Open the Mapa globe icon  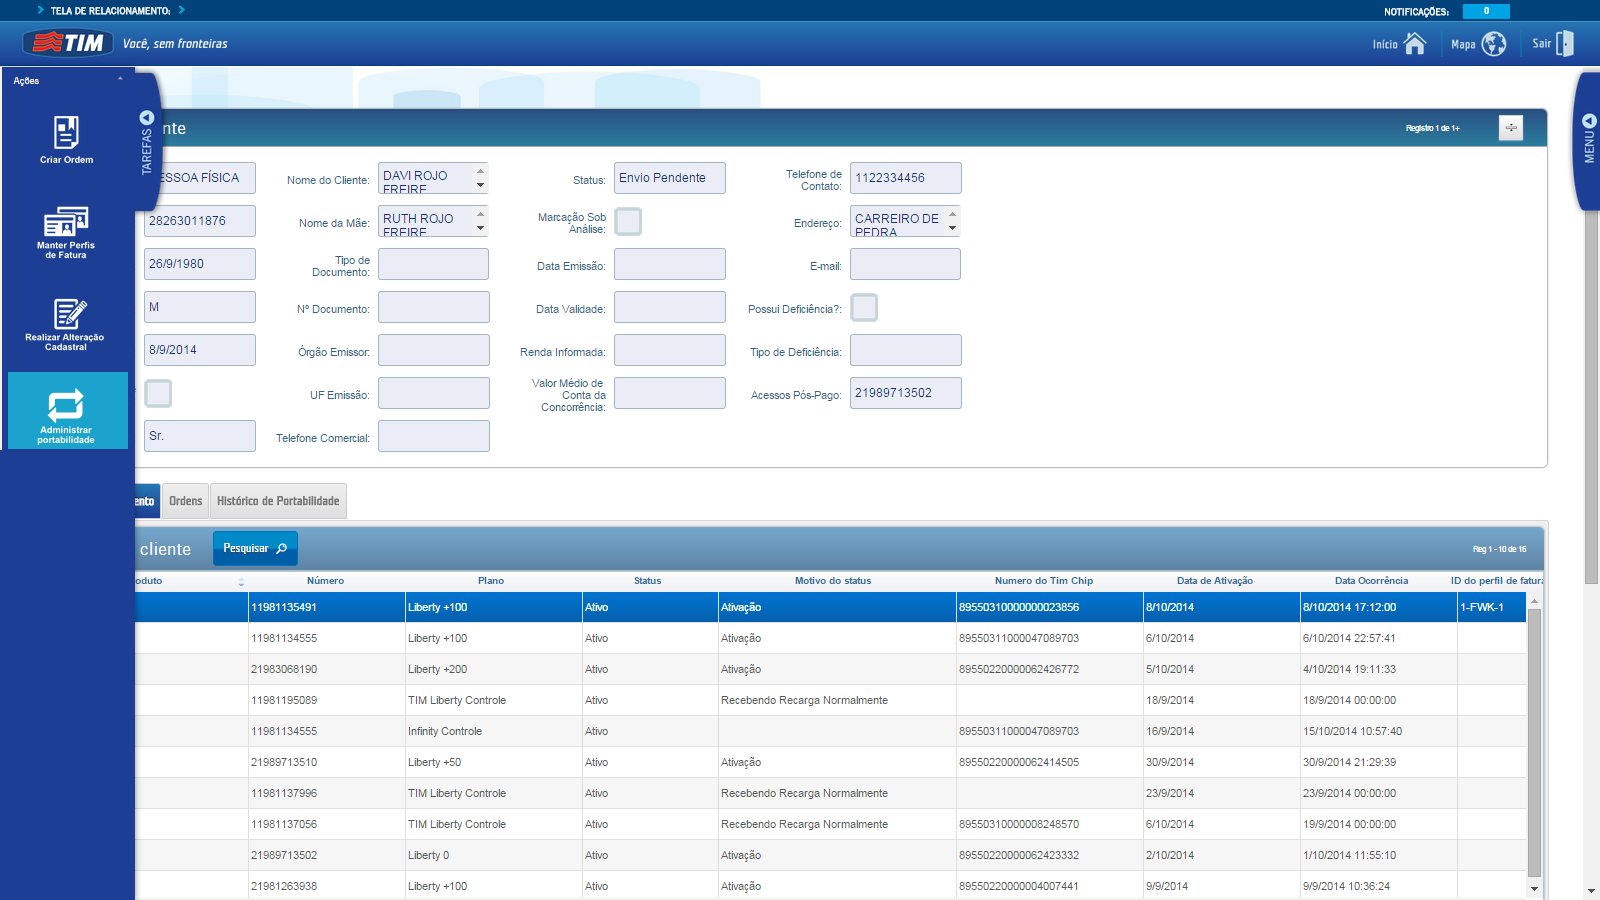[1494, 44]
